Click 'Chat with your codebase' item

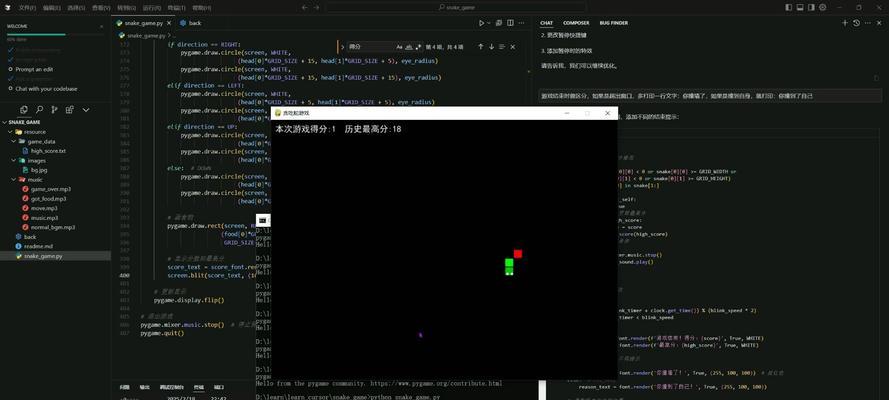[x=46, y=88]
